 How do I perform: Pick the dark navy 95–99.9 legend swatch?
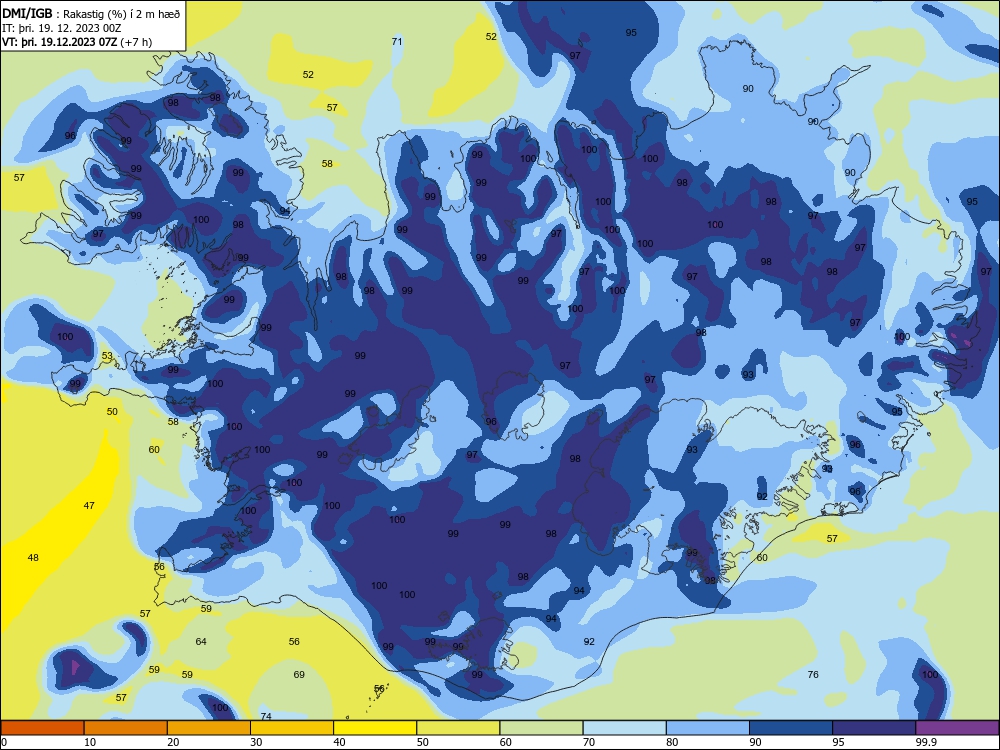(x=874, y=728)
